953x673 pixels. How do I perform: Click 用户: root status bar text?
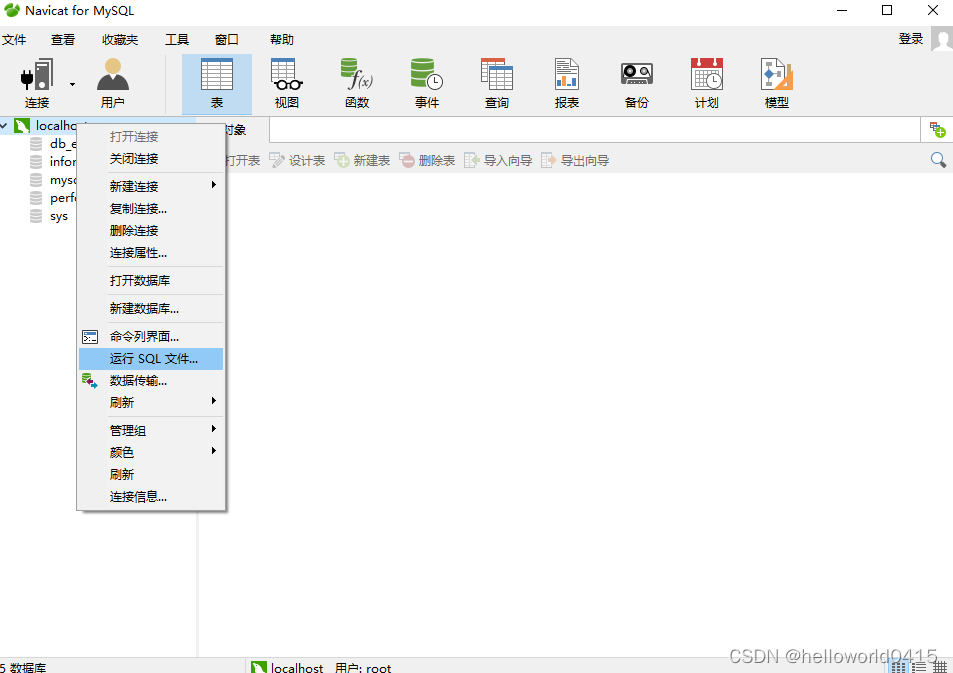click(x=363, y=668)
